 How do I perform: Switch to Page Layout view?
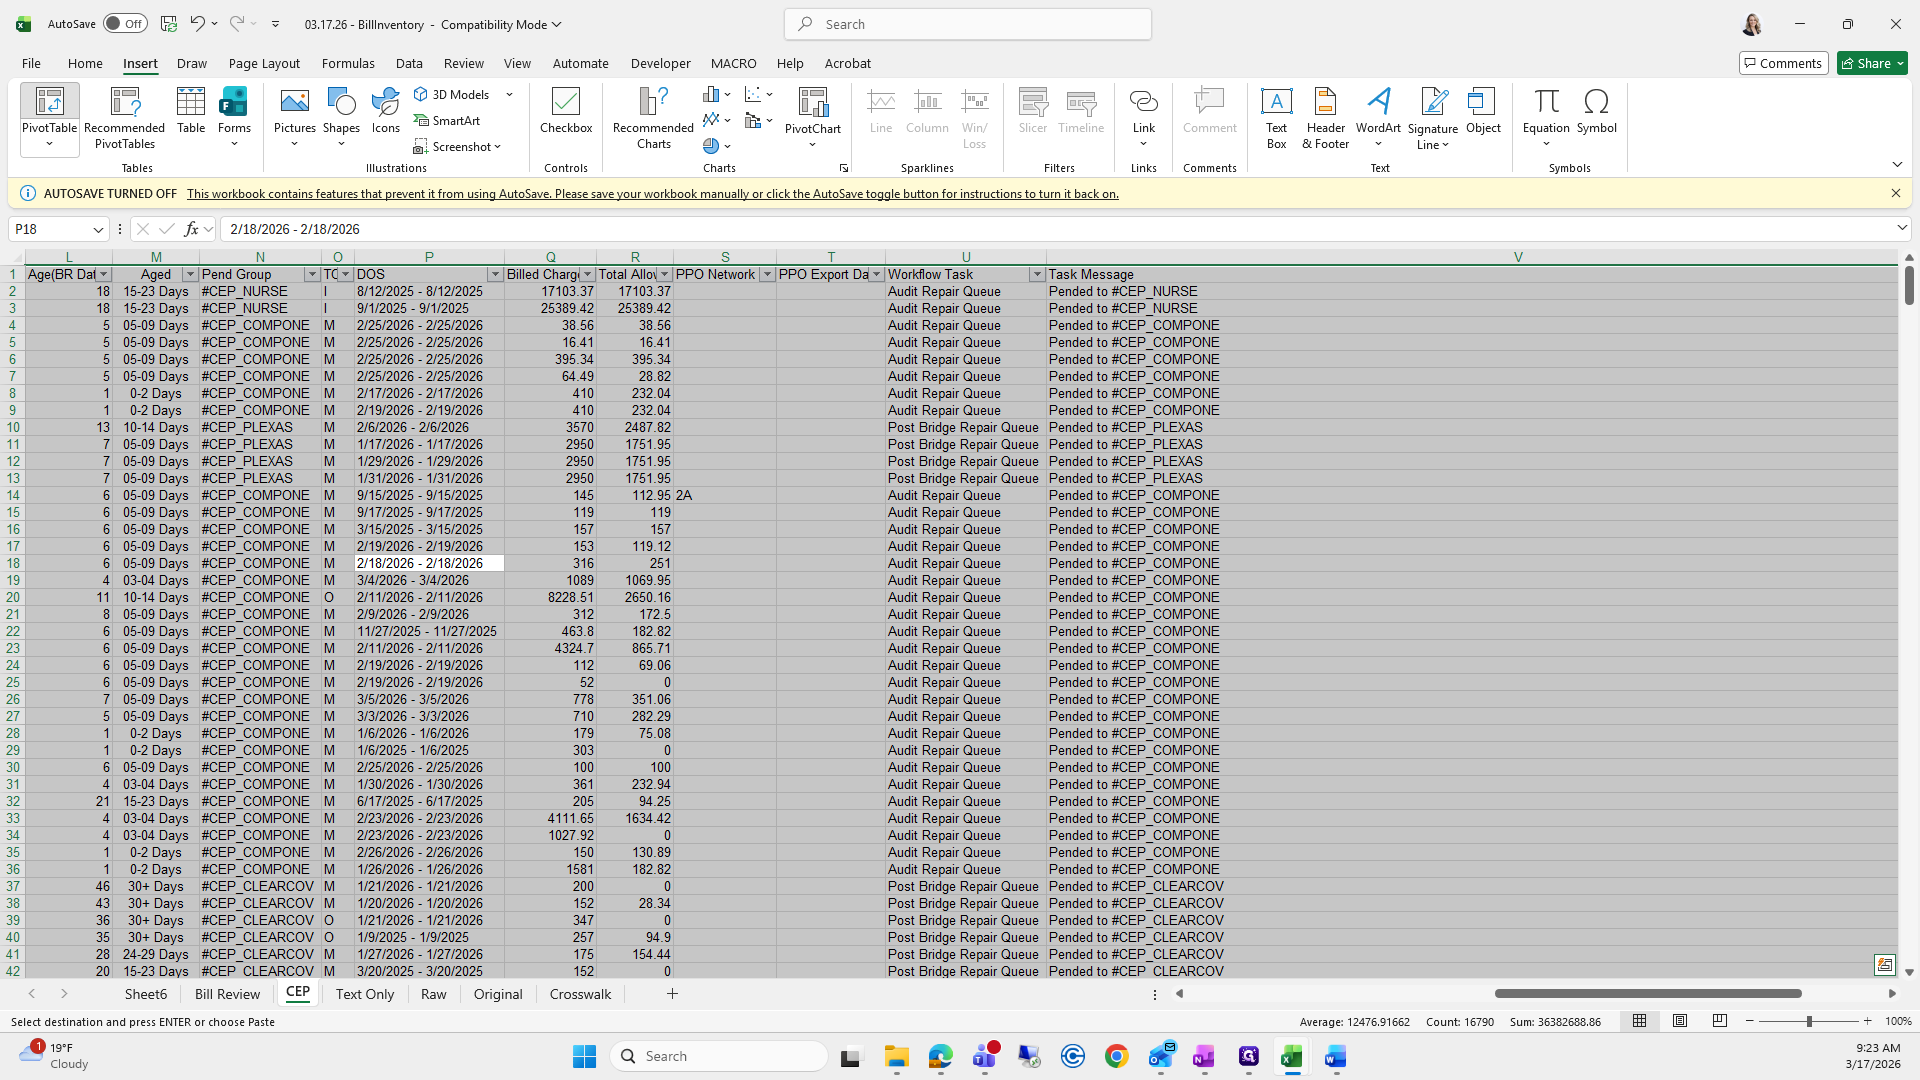click(1680, 1021)
